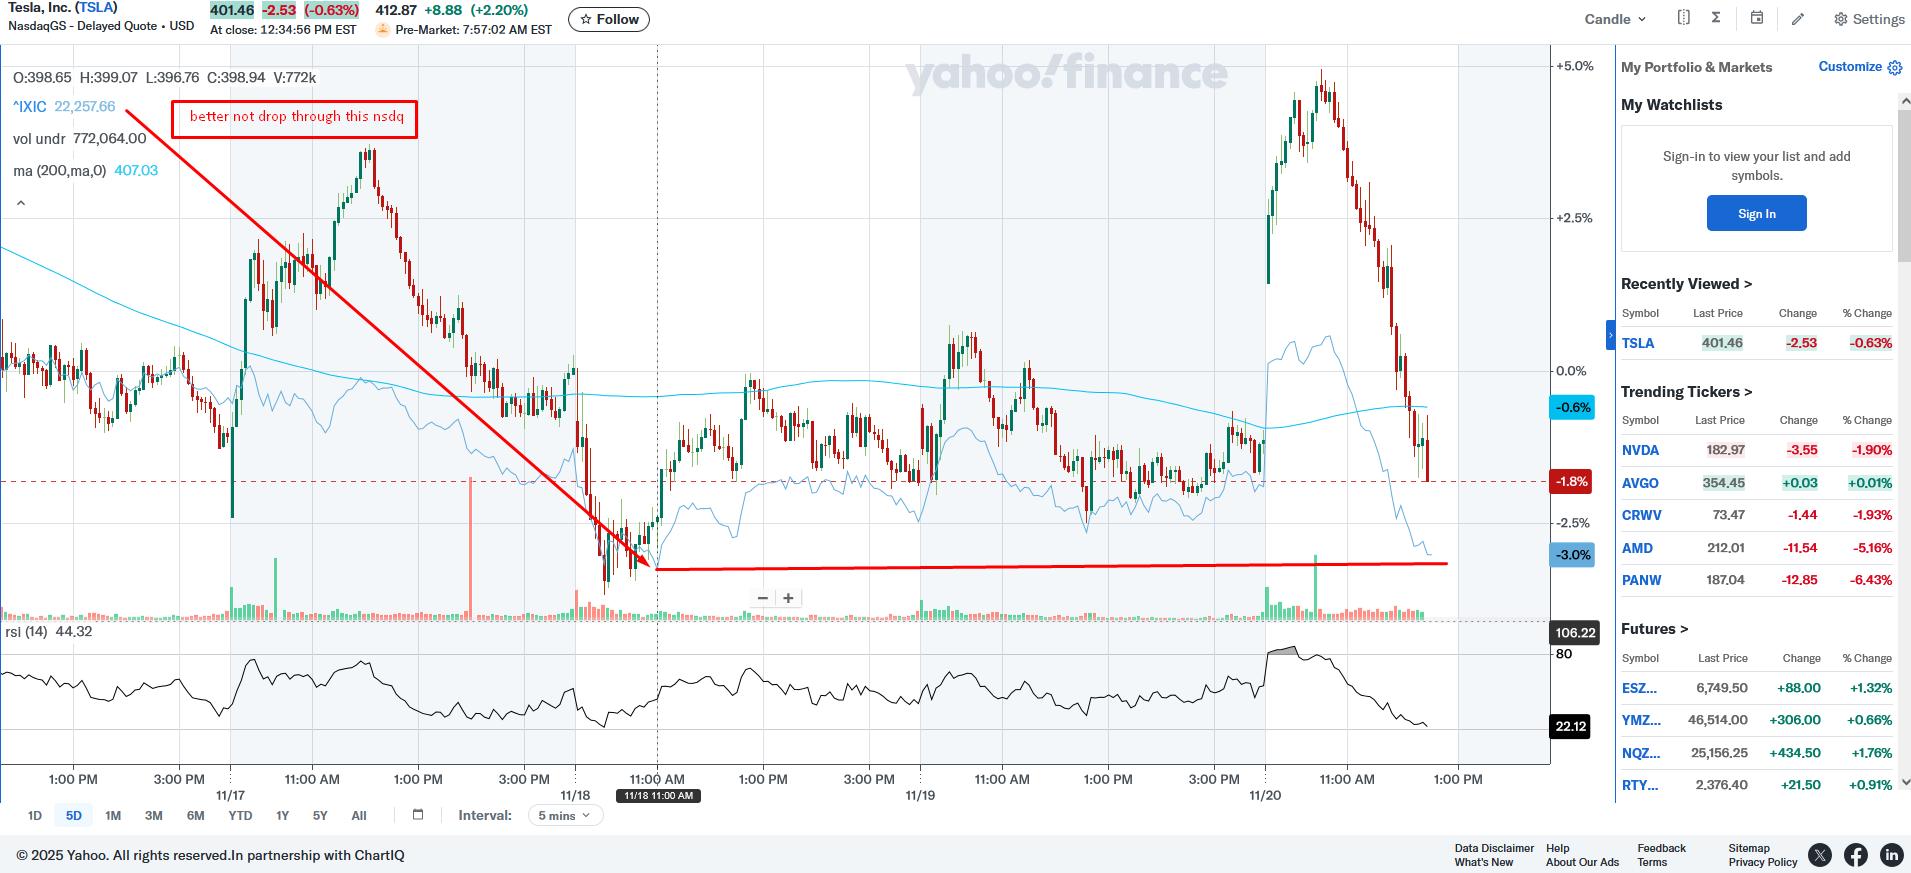This screenshot has height=873, width=1911.
Task: Expand the Futures section
Action: pyautogui.click(x=1654, y=629)
